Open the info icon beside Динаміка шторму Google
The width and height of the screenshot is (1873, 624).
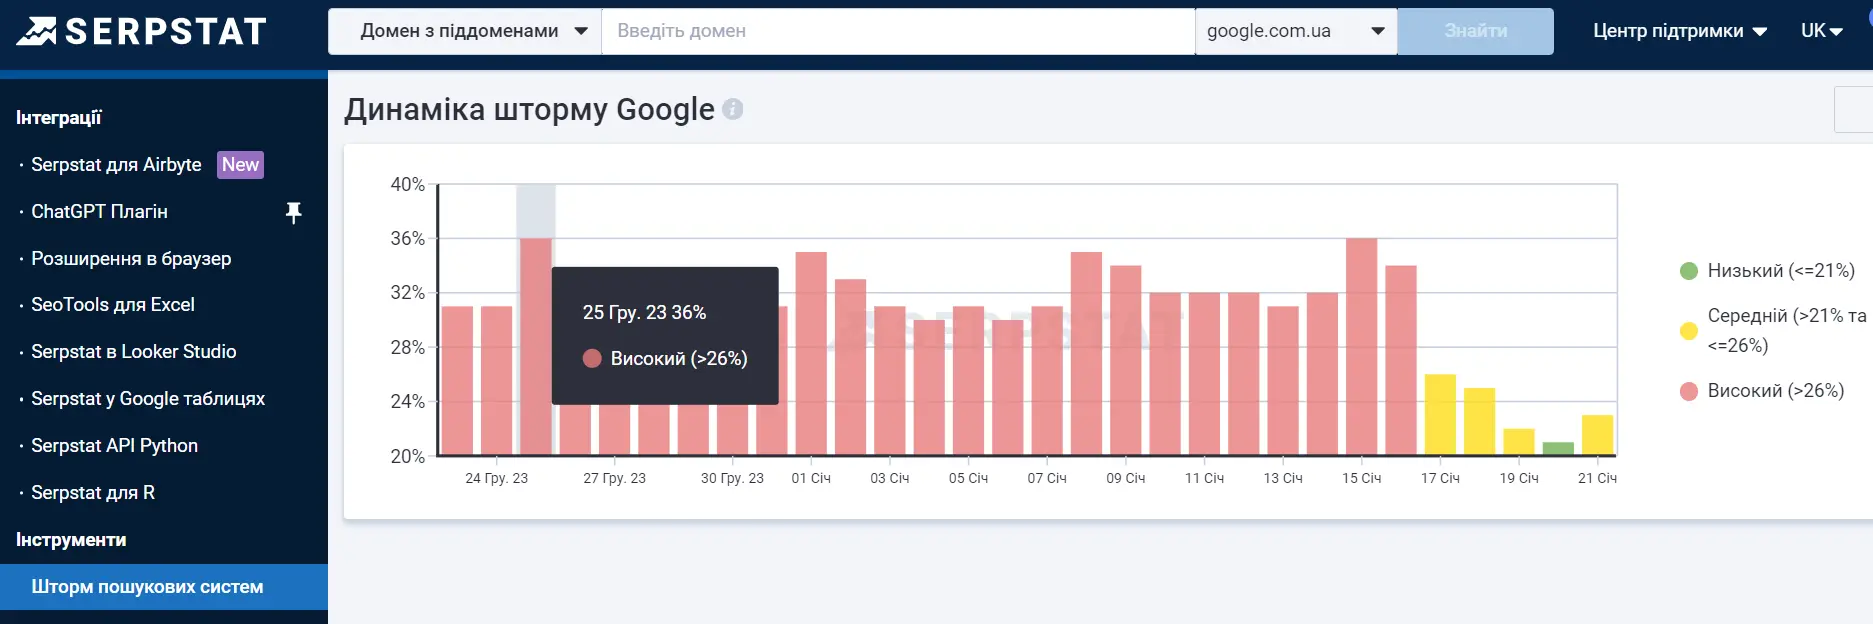[733, 109]
